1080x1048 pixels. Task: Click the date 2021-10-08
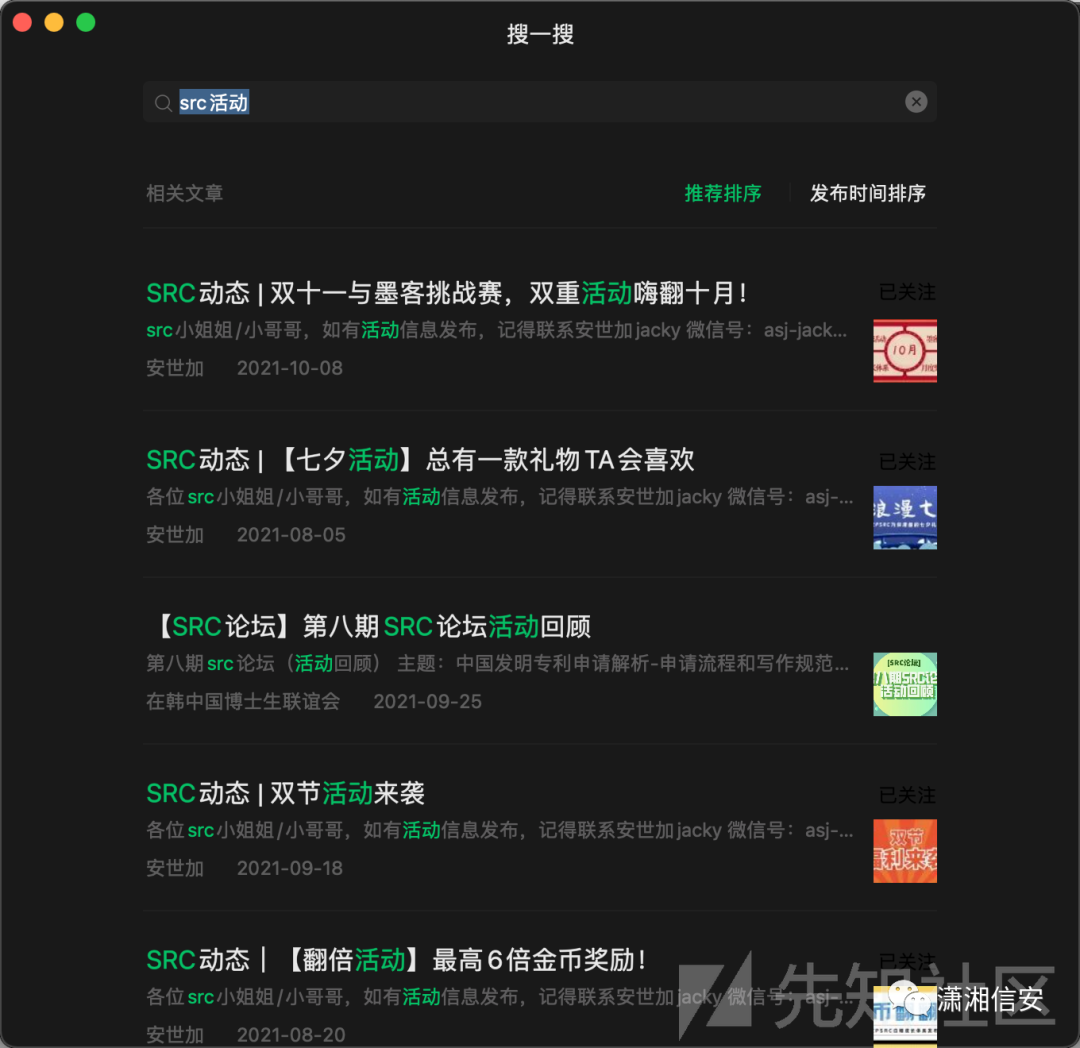click(x=290, y=368)
